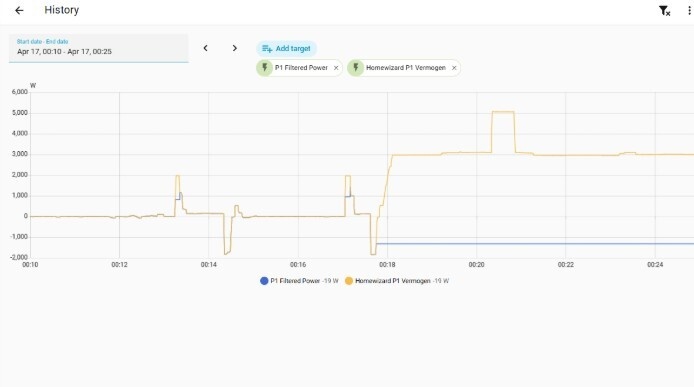The height and width of the screenshot is (387, 694).
Task: Click the 5,000 W peak on the chart
Action: click(x=503, y=112)
